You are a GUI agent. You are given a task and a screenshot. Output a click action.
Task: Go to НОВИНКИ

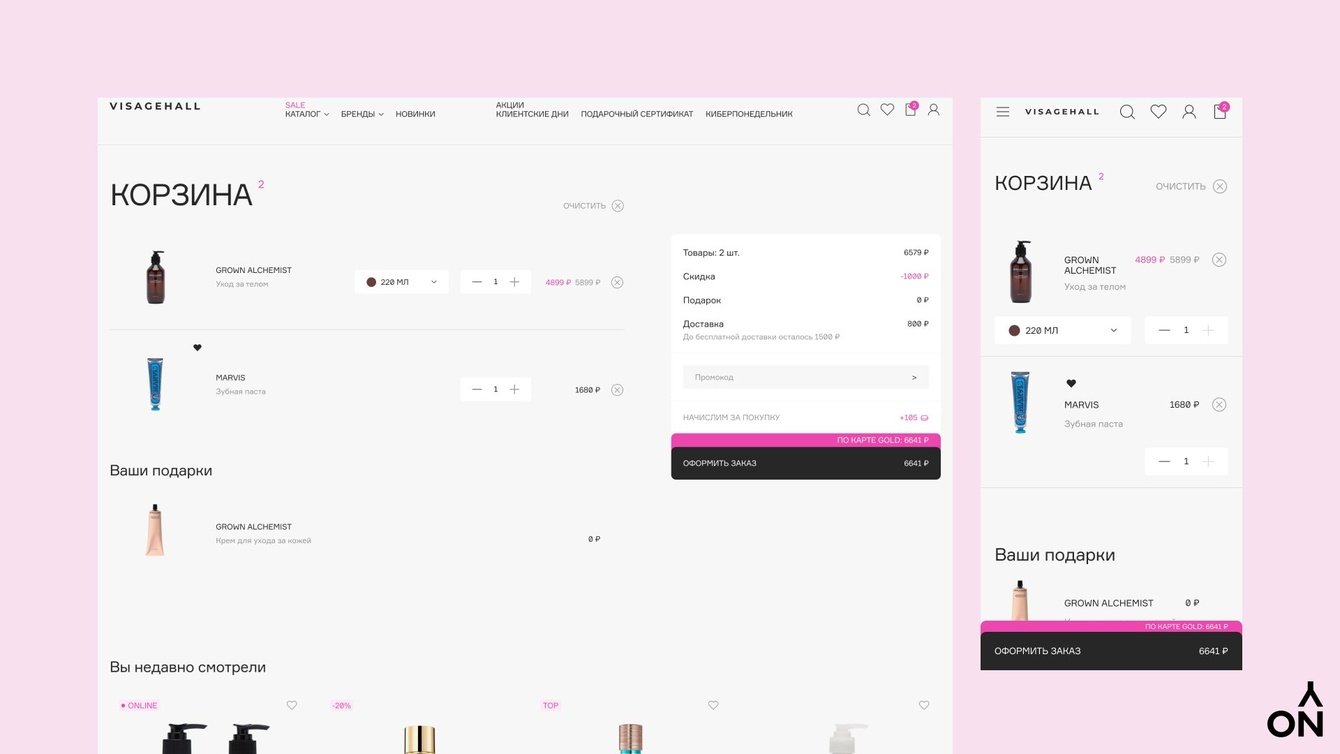[x=415, y=114]
